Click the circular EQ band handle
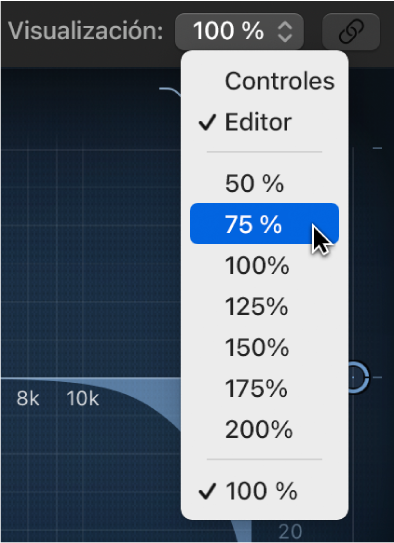 click(358, 377)
